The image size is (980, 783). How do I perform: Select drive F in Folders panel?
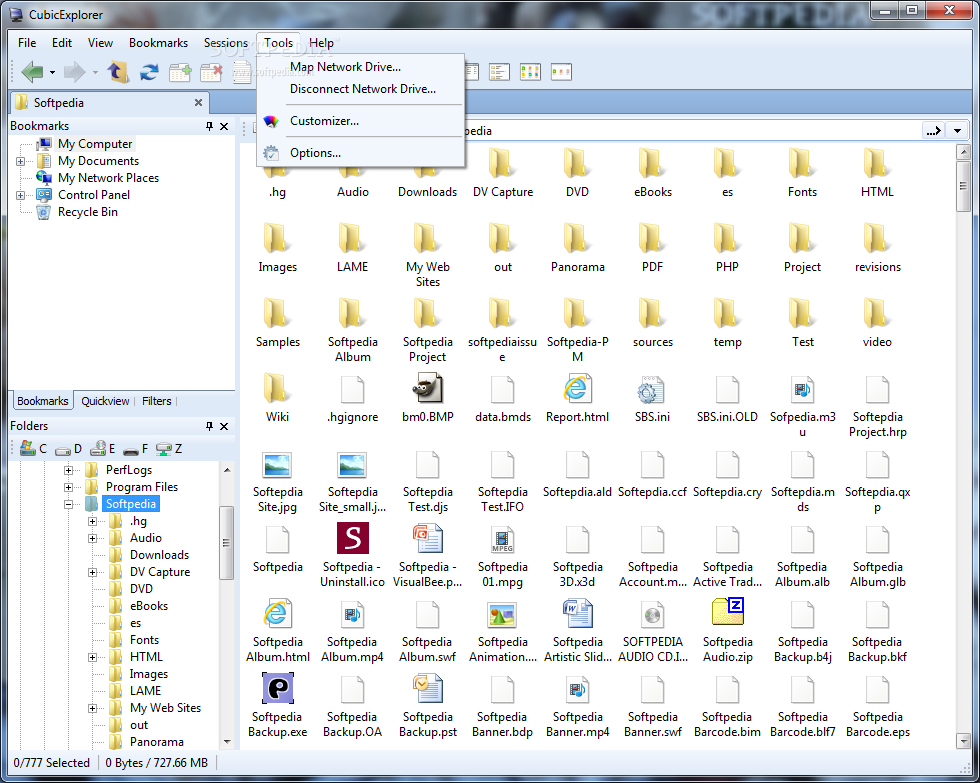click(x=136, y=449)
